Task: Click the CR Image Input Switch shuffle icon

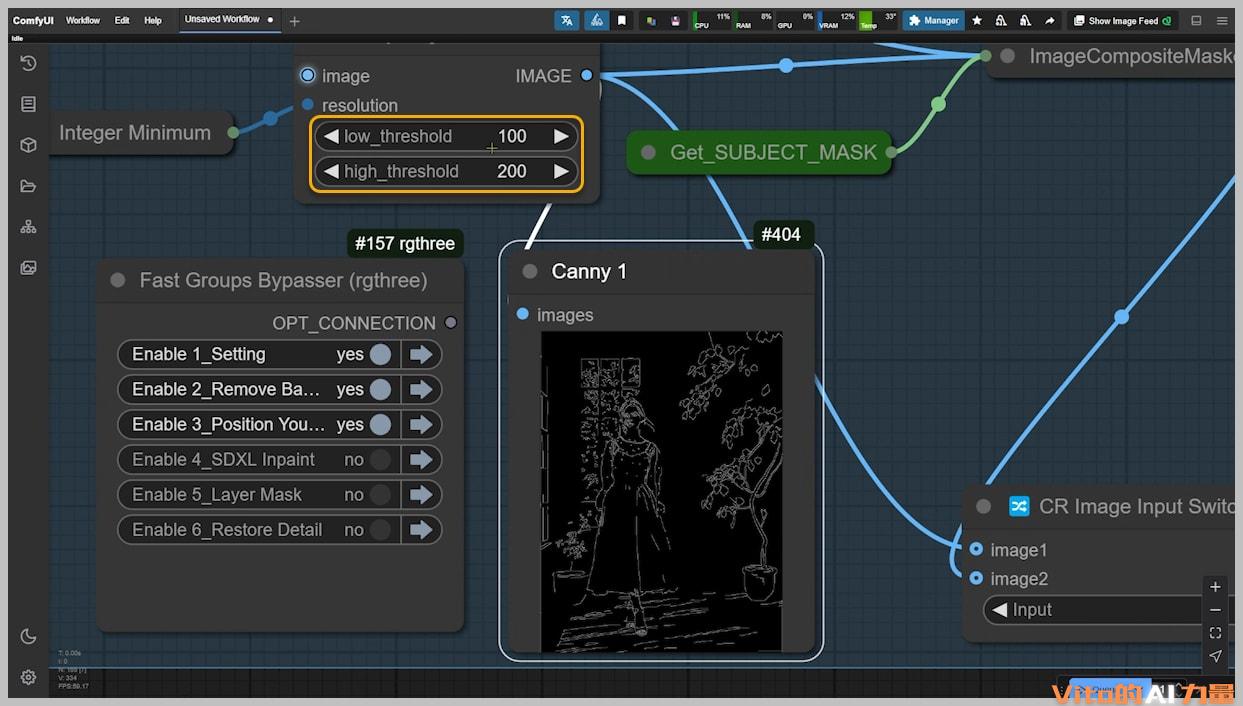Action: coord(1019,506)
